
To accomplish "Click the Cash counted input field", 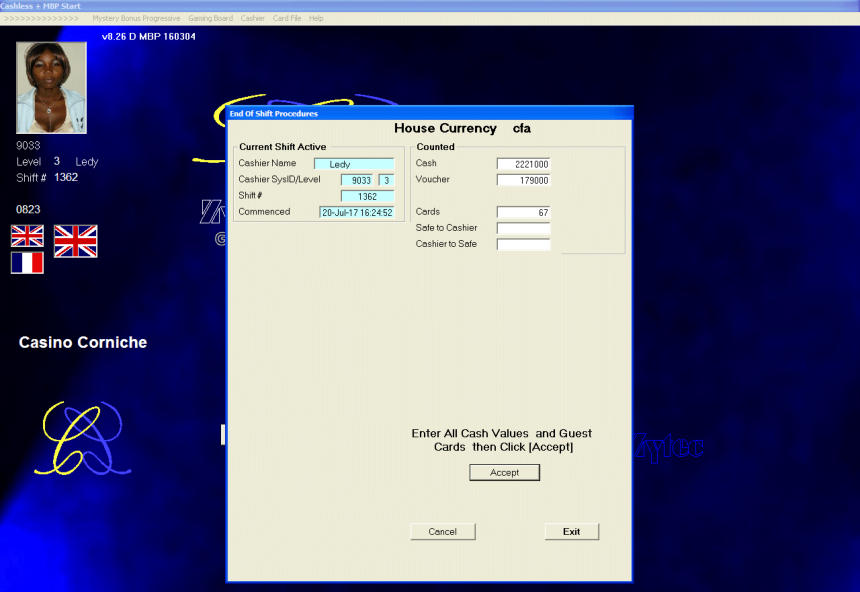I will [523, 164].
